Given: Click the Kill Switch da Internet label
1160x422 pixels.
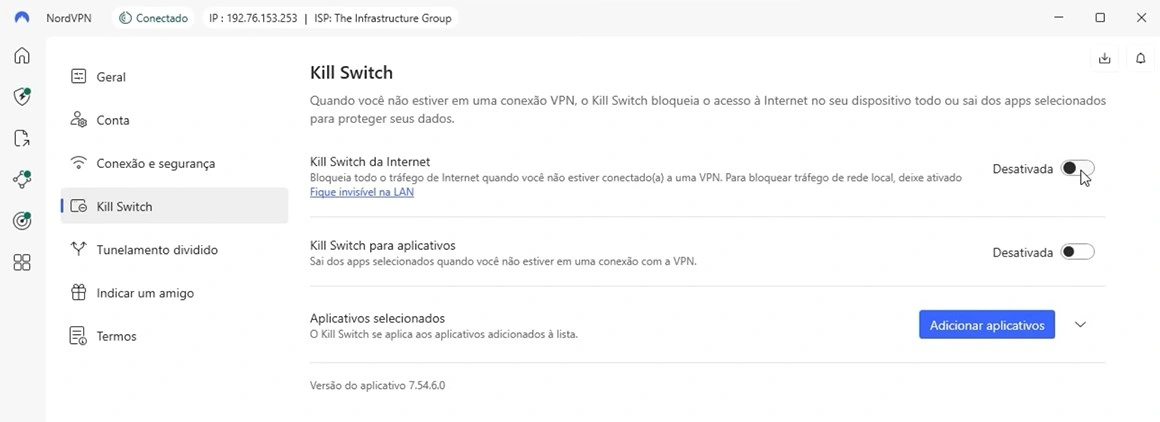Looking at the screenshot, I should pos(370,161).
